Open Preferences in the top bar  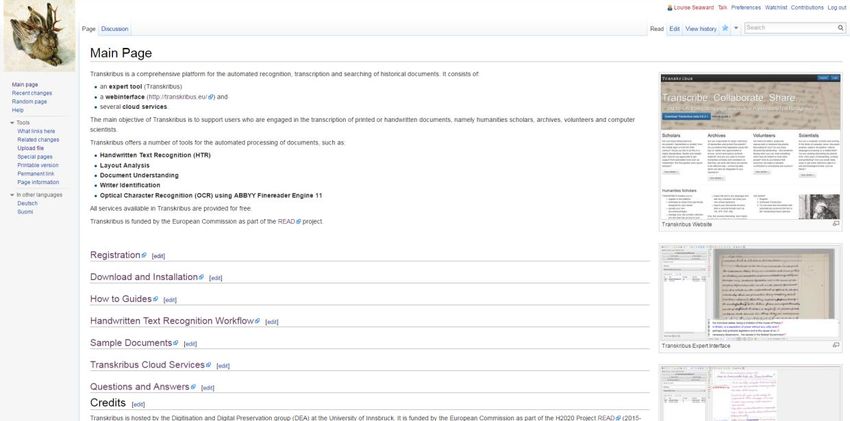point(746,8)
